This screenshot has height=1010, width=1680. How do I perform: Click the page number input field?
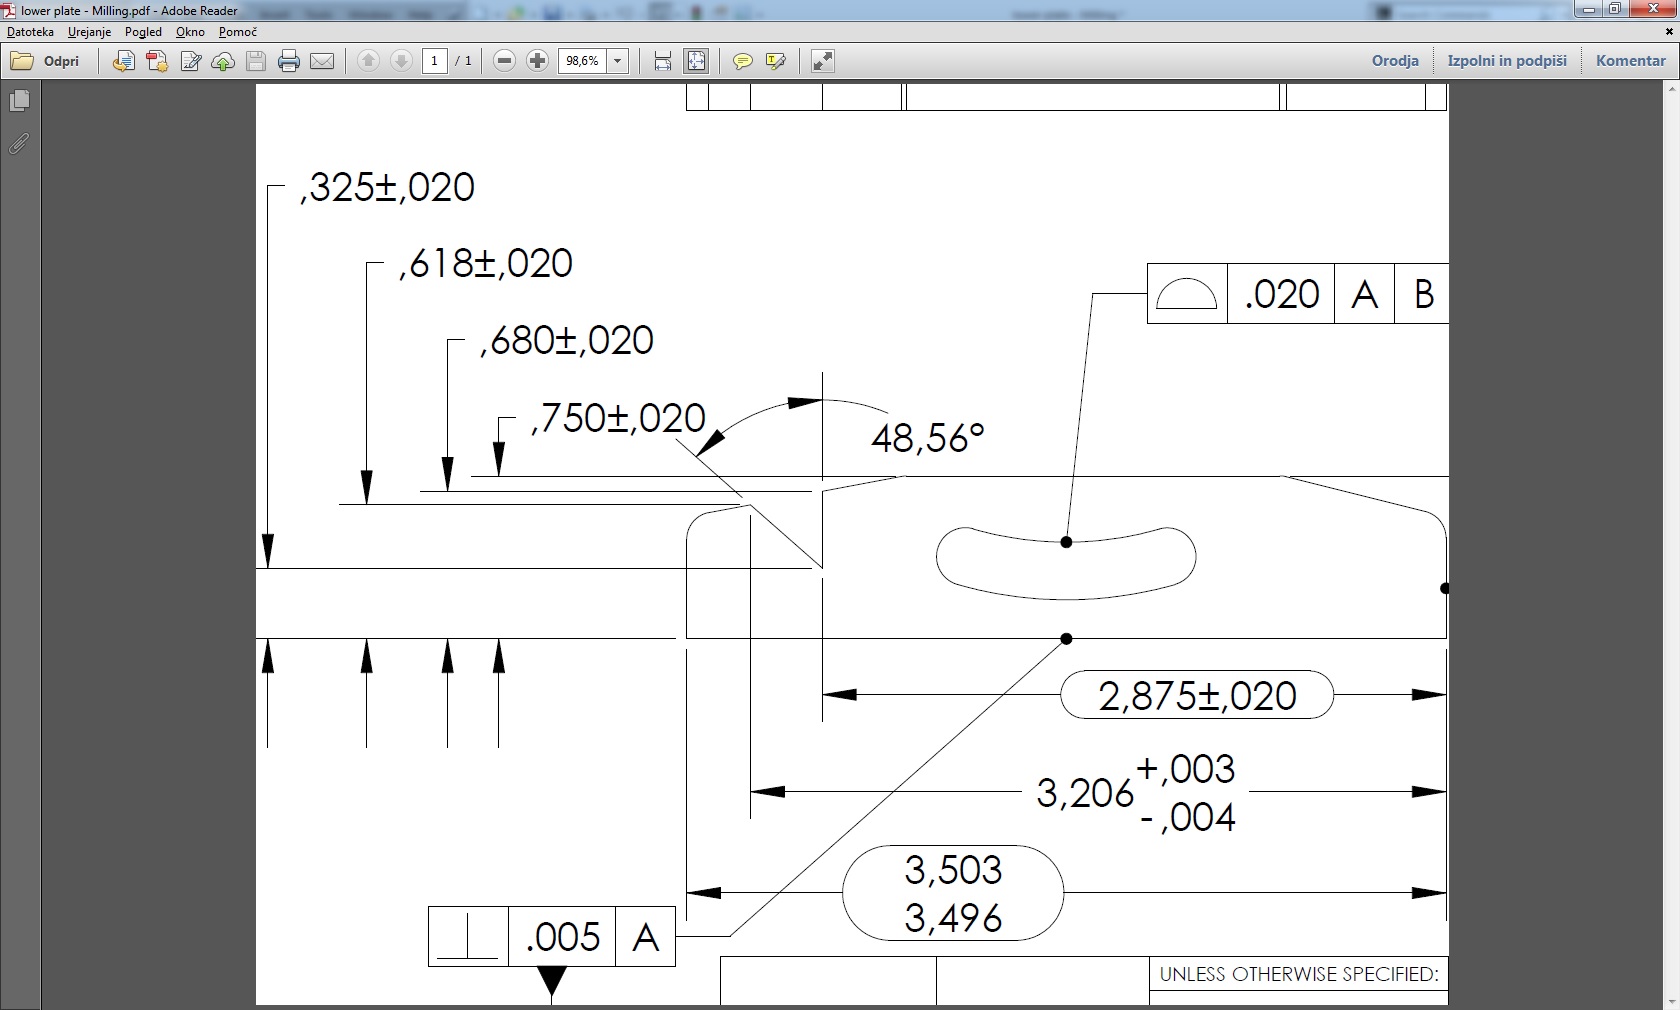[x=434, y=62]
